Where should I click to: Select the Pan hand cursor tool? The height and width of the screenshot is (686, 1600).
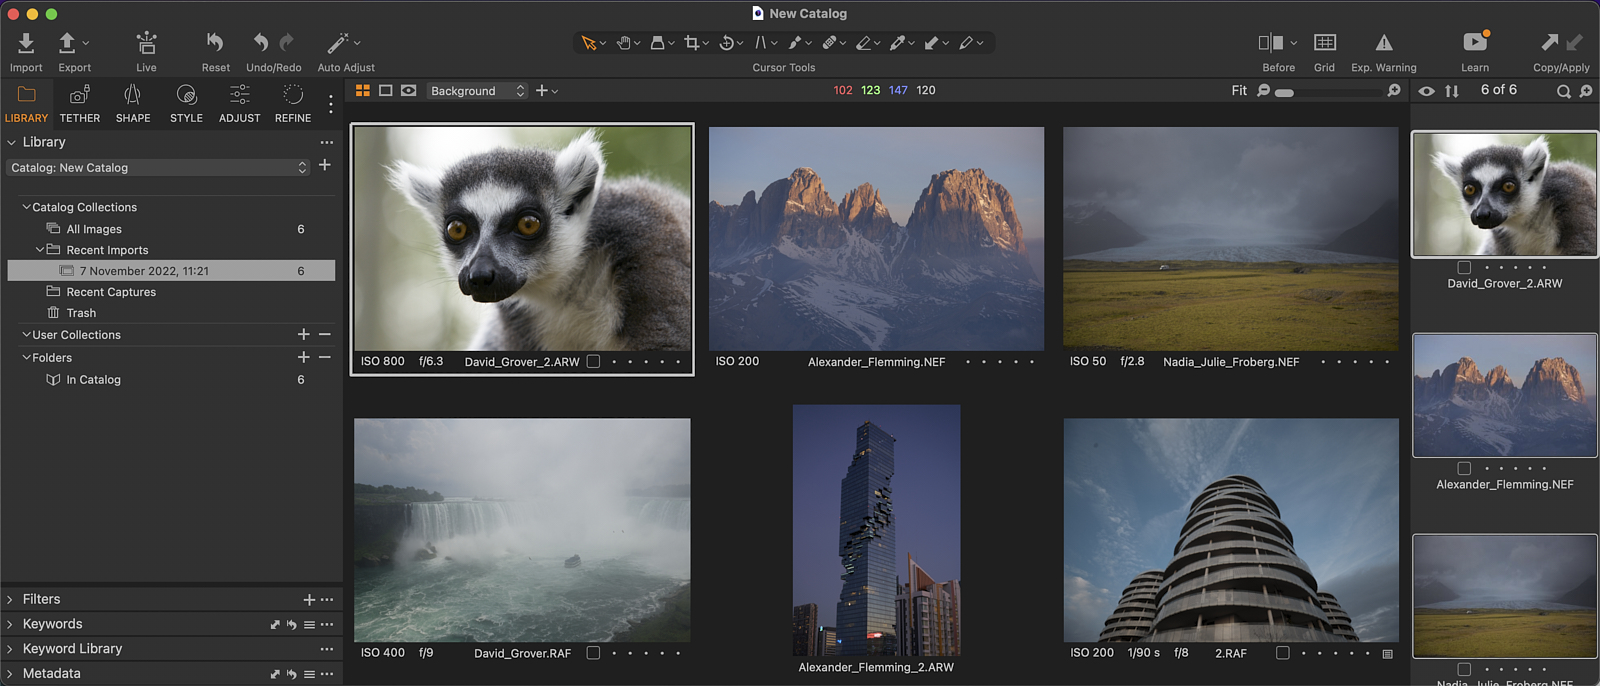coord(624,43)
